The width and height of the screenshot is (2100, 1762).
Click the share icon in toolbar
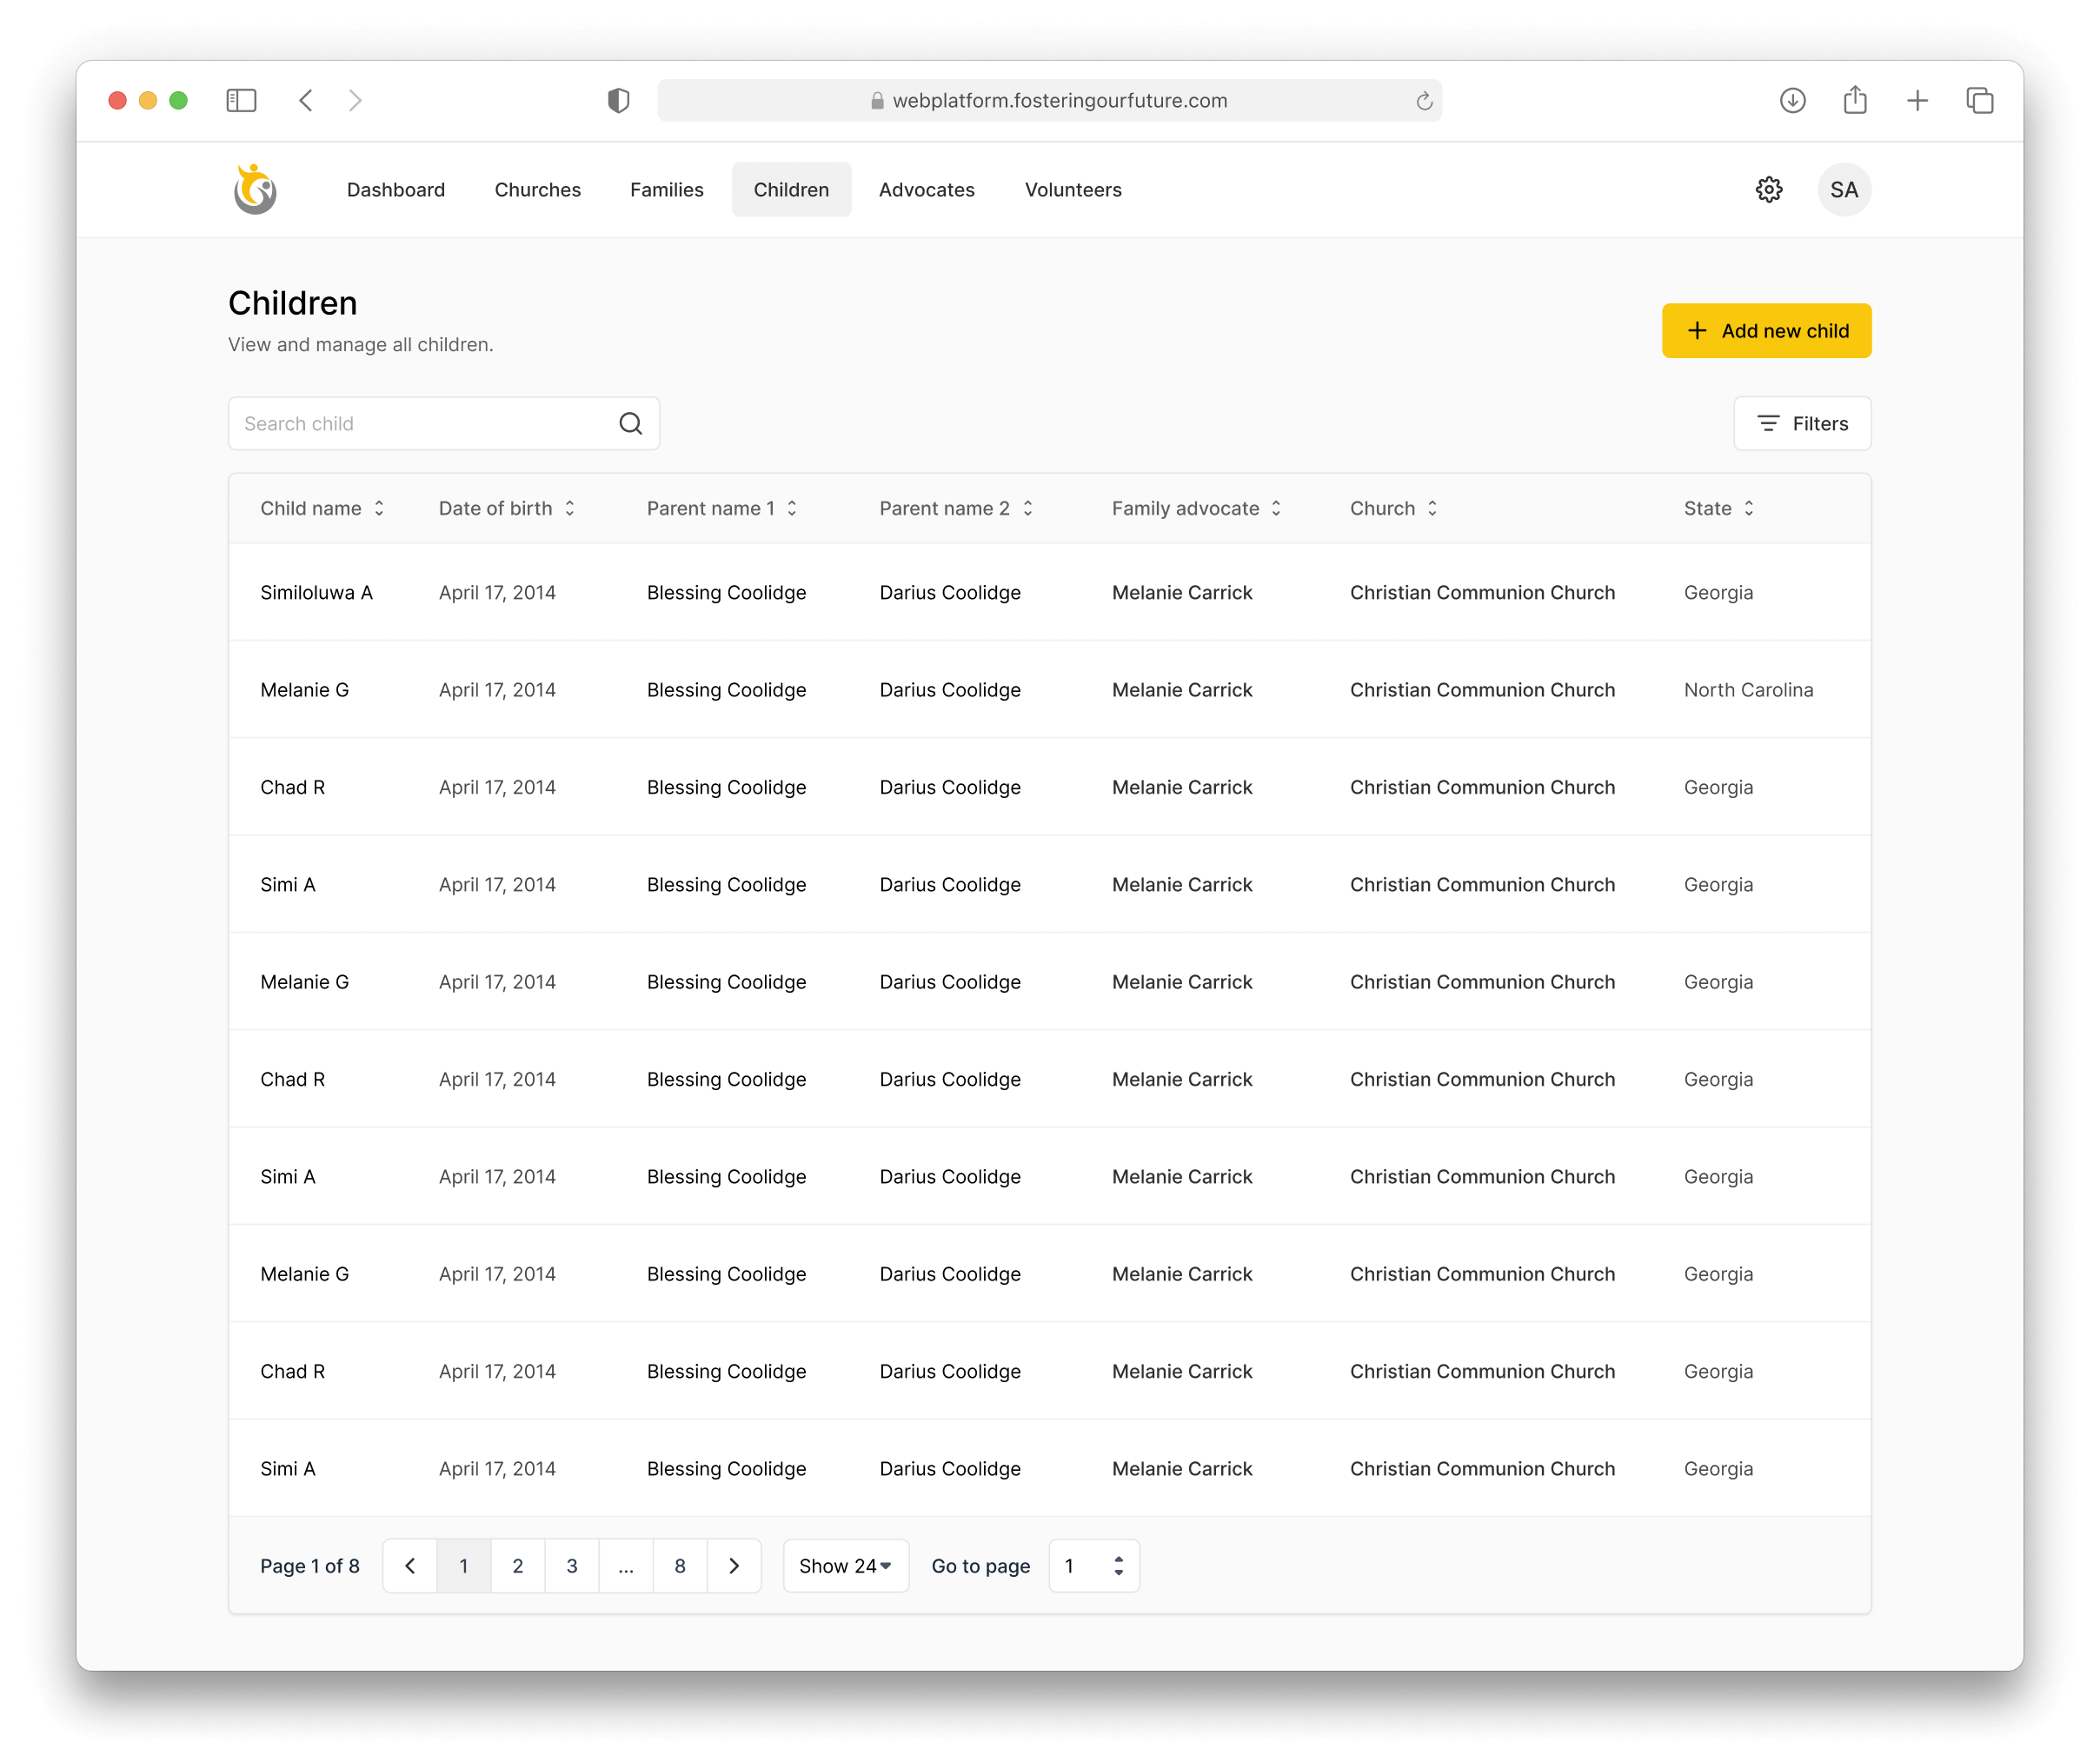click(x=1855, y=101)
